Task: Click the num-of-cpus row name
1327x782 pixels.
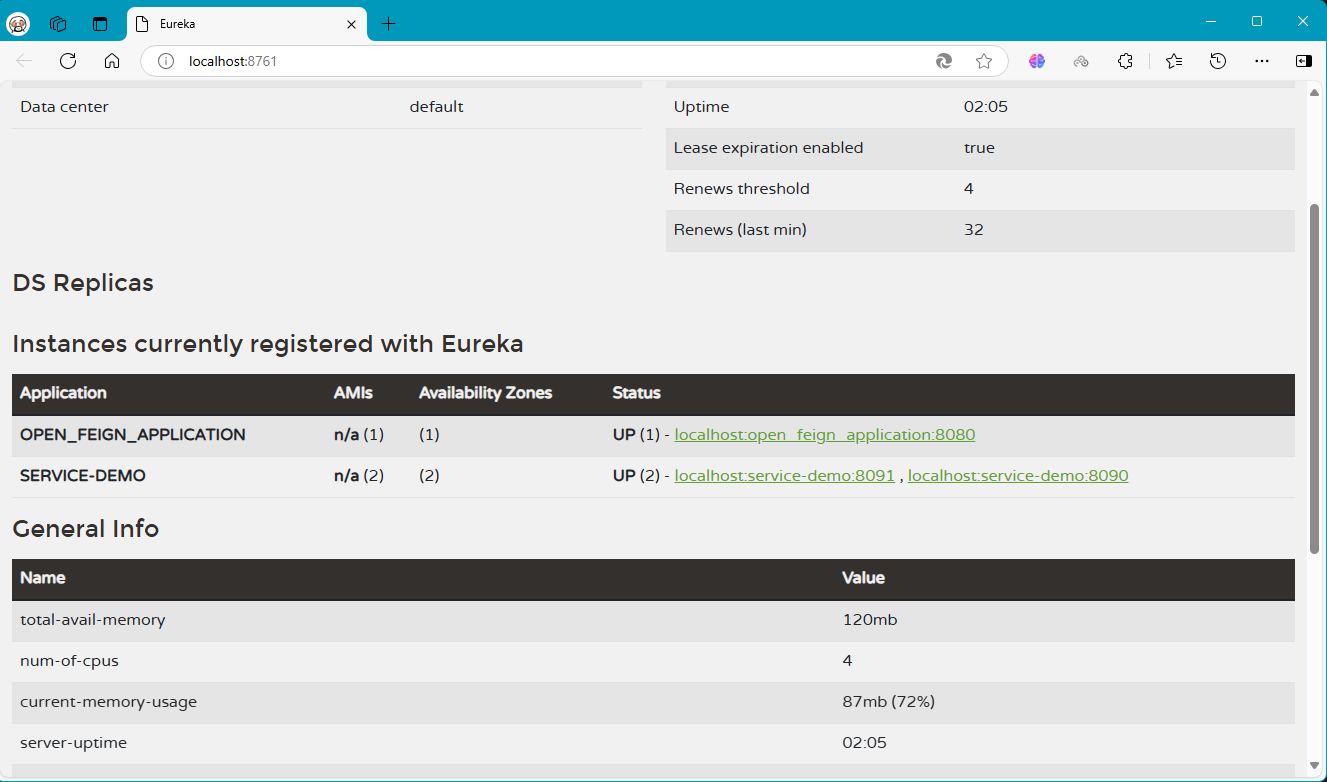Action: pos(69,661)
